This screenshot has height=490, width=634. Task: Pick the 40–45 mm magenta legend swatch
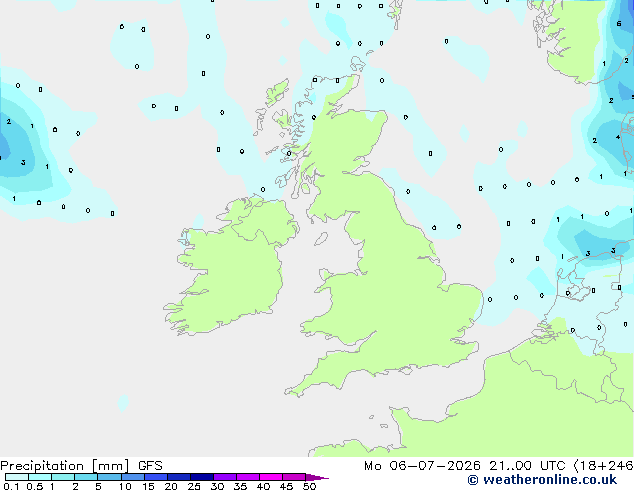[x=271, y=477]
